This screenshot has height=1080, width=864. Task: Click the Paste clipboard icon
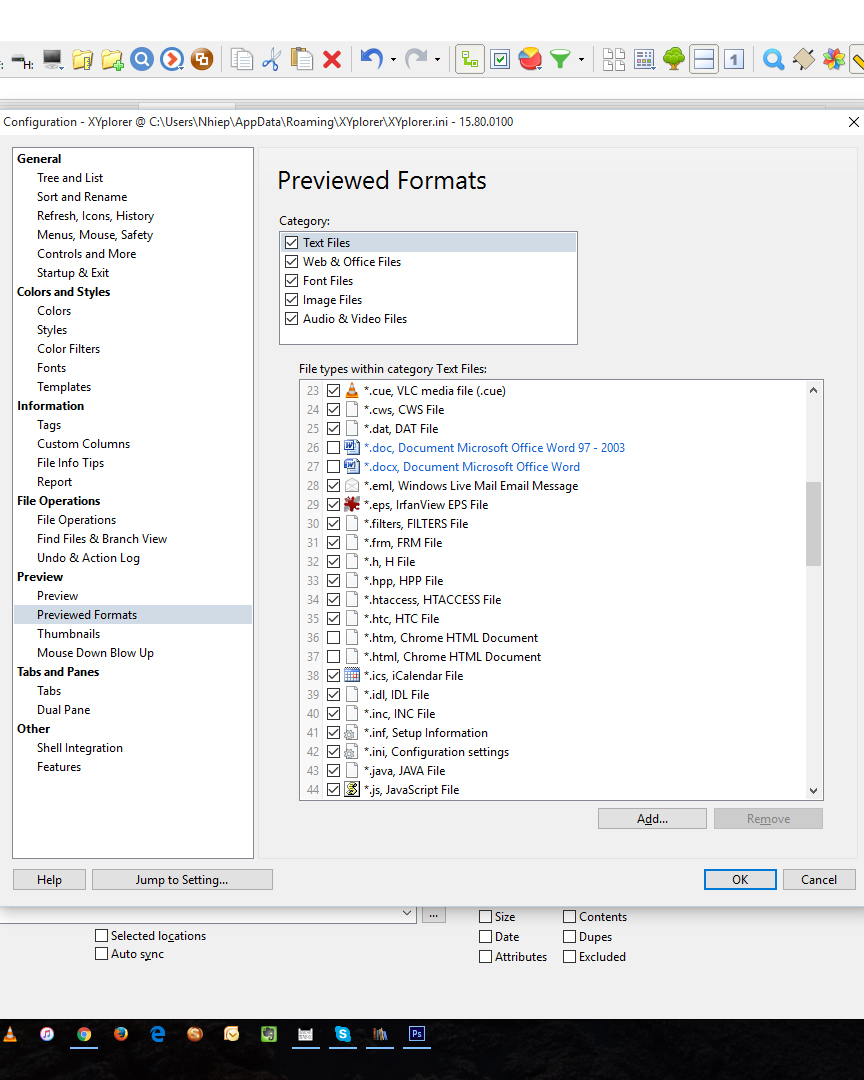[x=302, y=60]
